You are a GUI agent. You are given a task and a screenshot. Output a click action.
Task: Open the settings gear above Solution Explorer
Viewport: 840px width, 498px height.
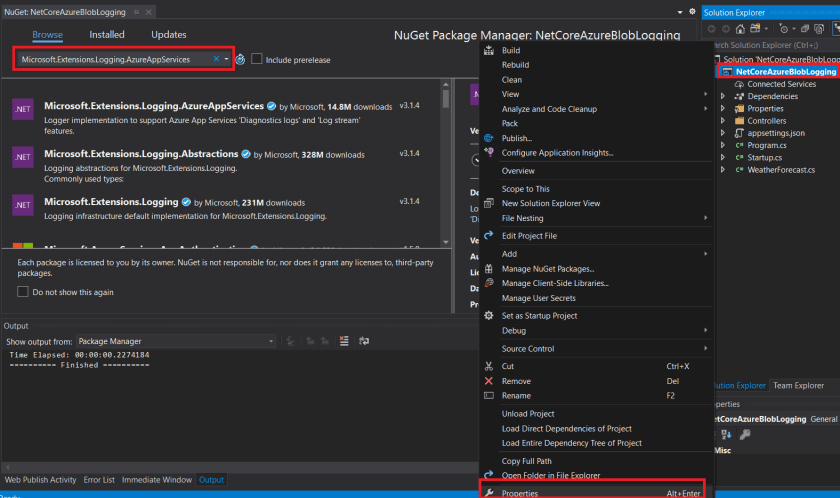(x=692, y=12)
